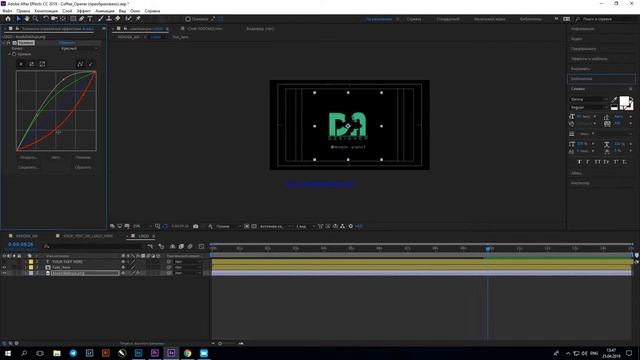The height and width of the screenshot is (360, 640).
Task: Select the Roto Brush tool
Action: coord(129,19)
